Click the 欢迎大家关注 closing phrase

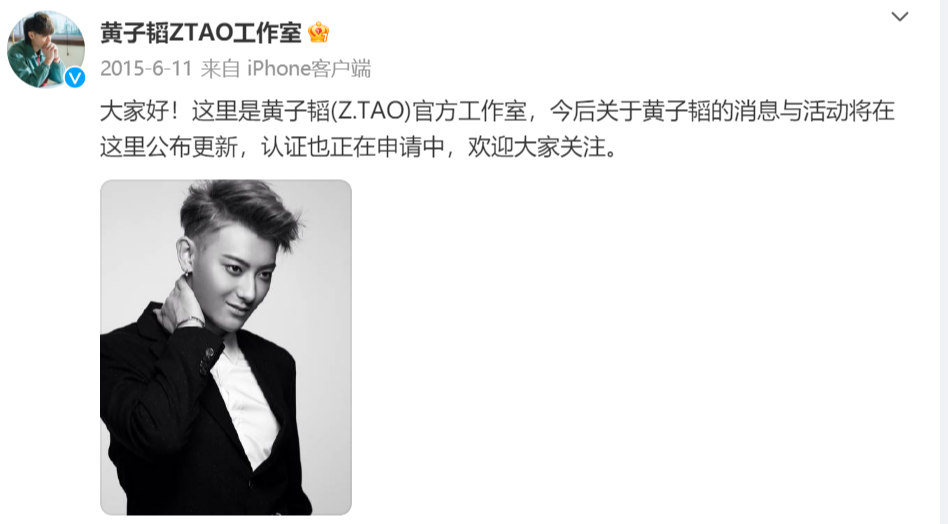pos(536,147)
